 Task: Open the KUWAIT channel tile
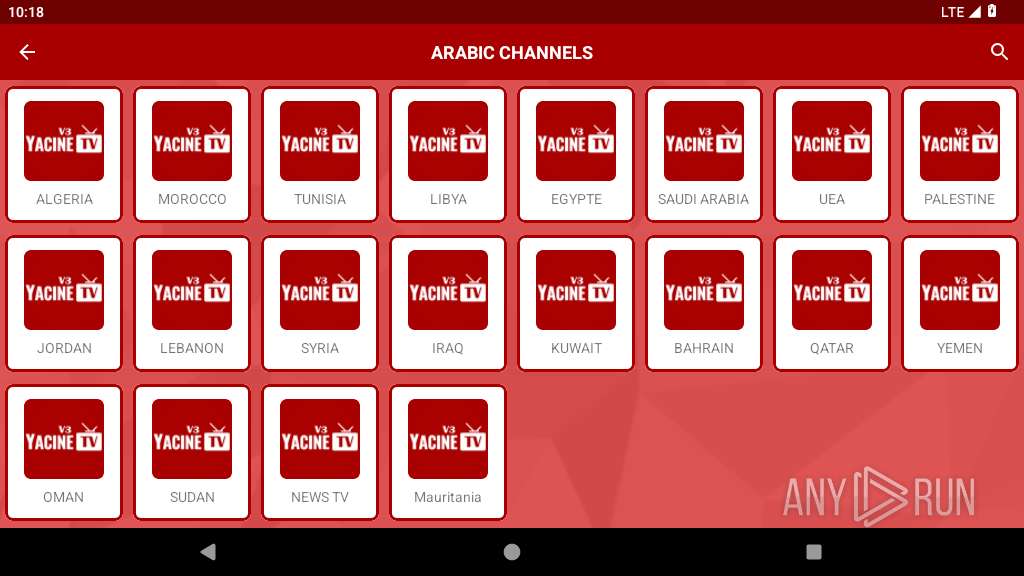(576, 304)
